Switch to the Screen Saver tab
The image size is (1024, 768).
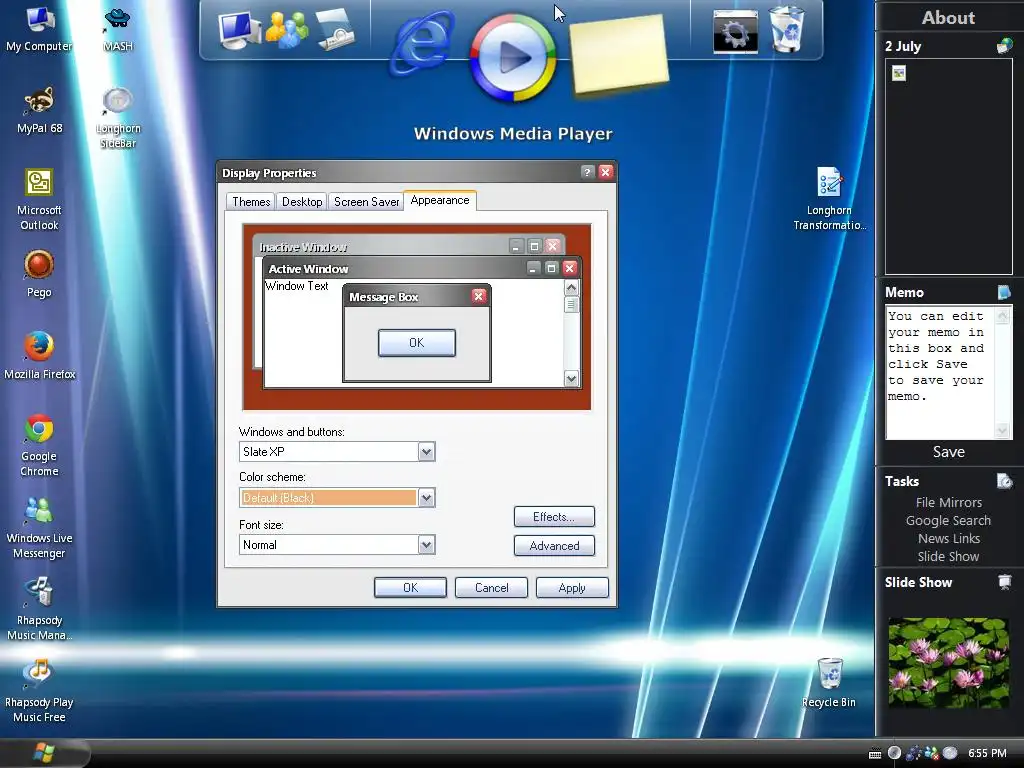pos(366,202)
